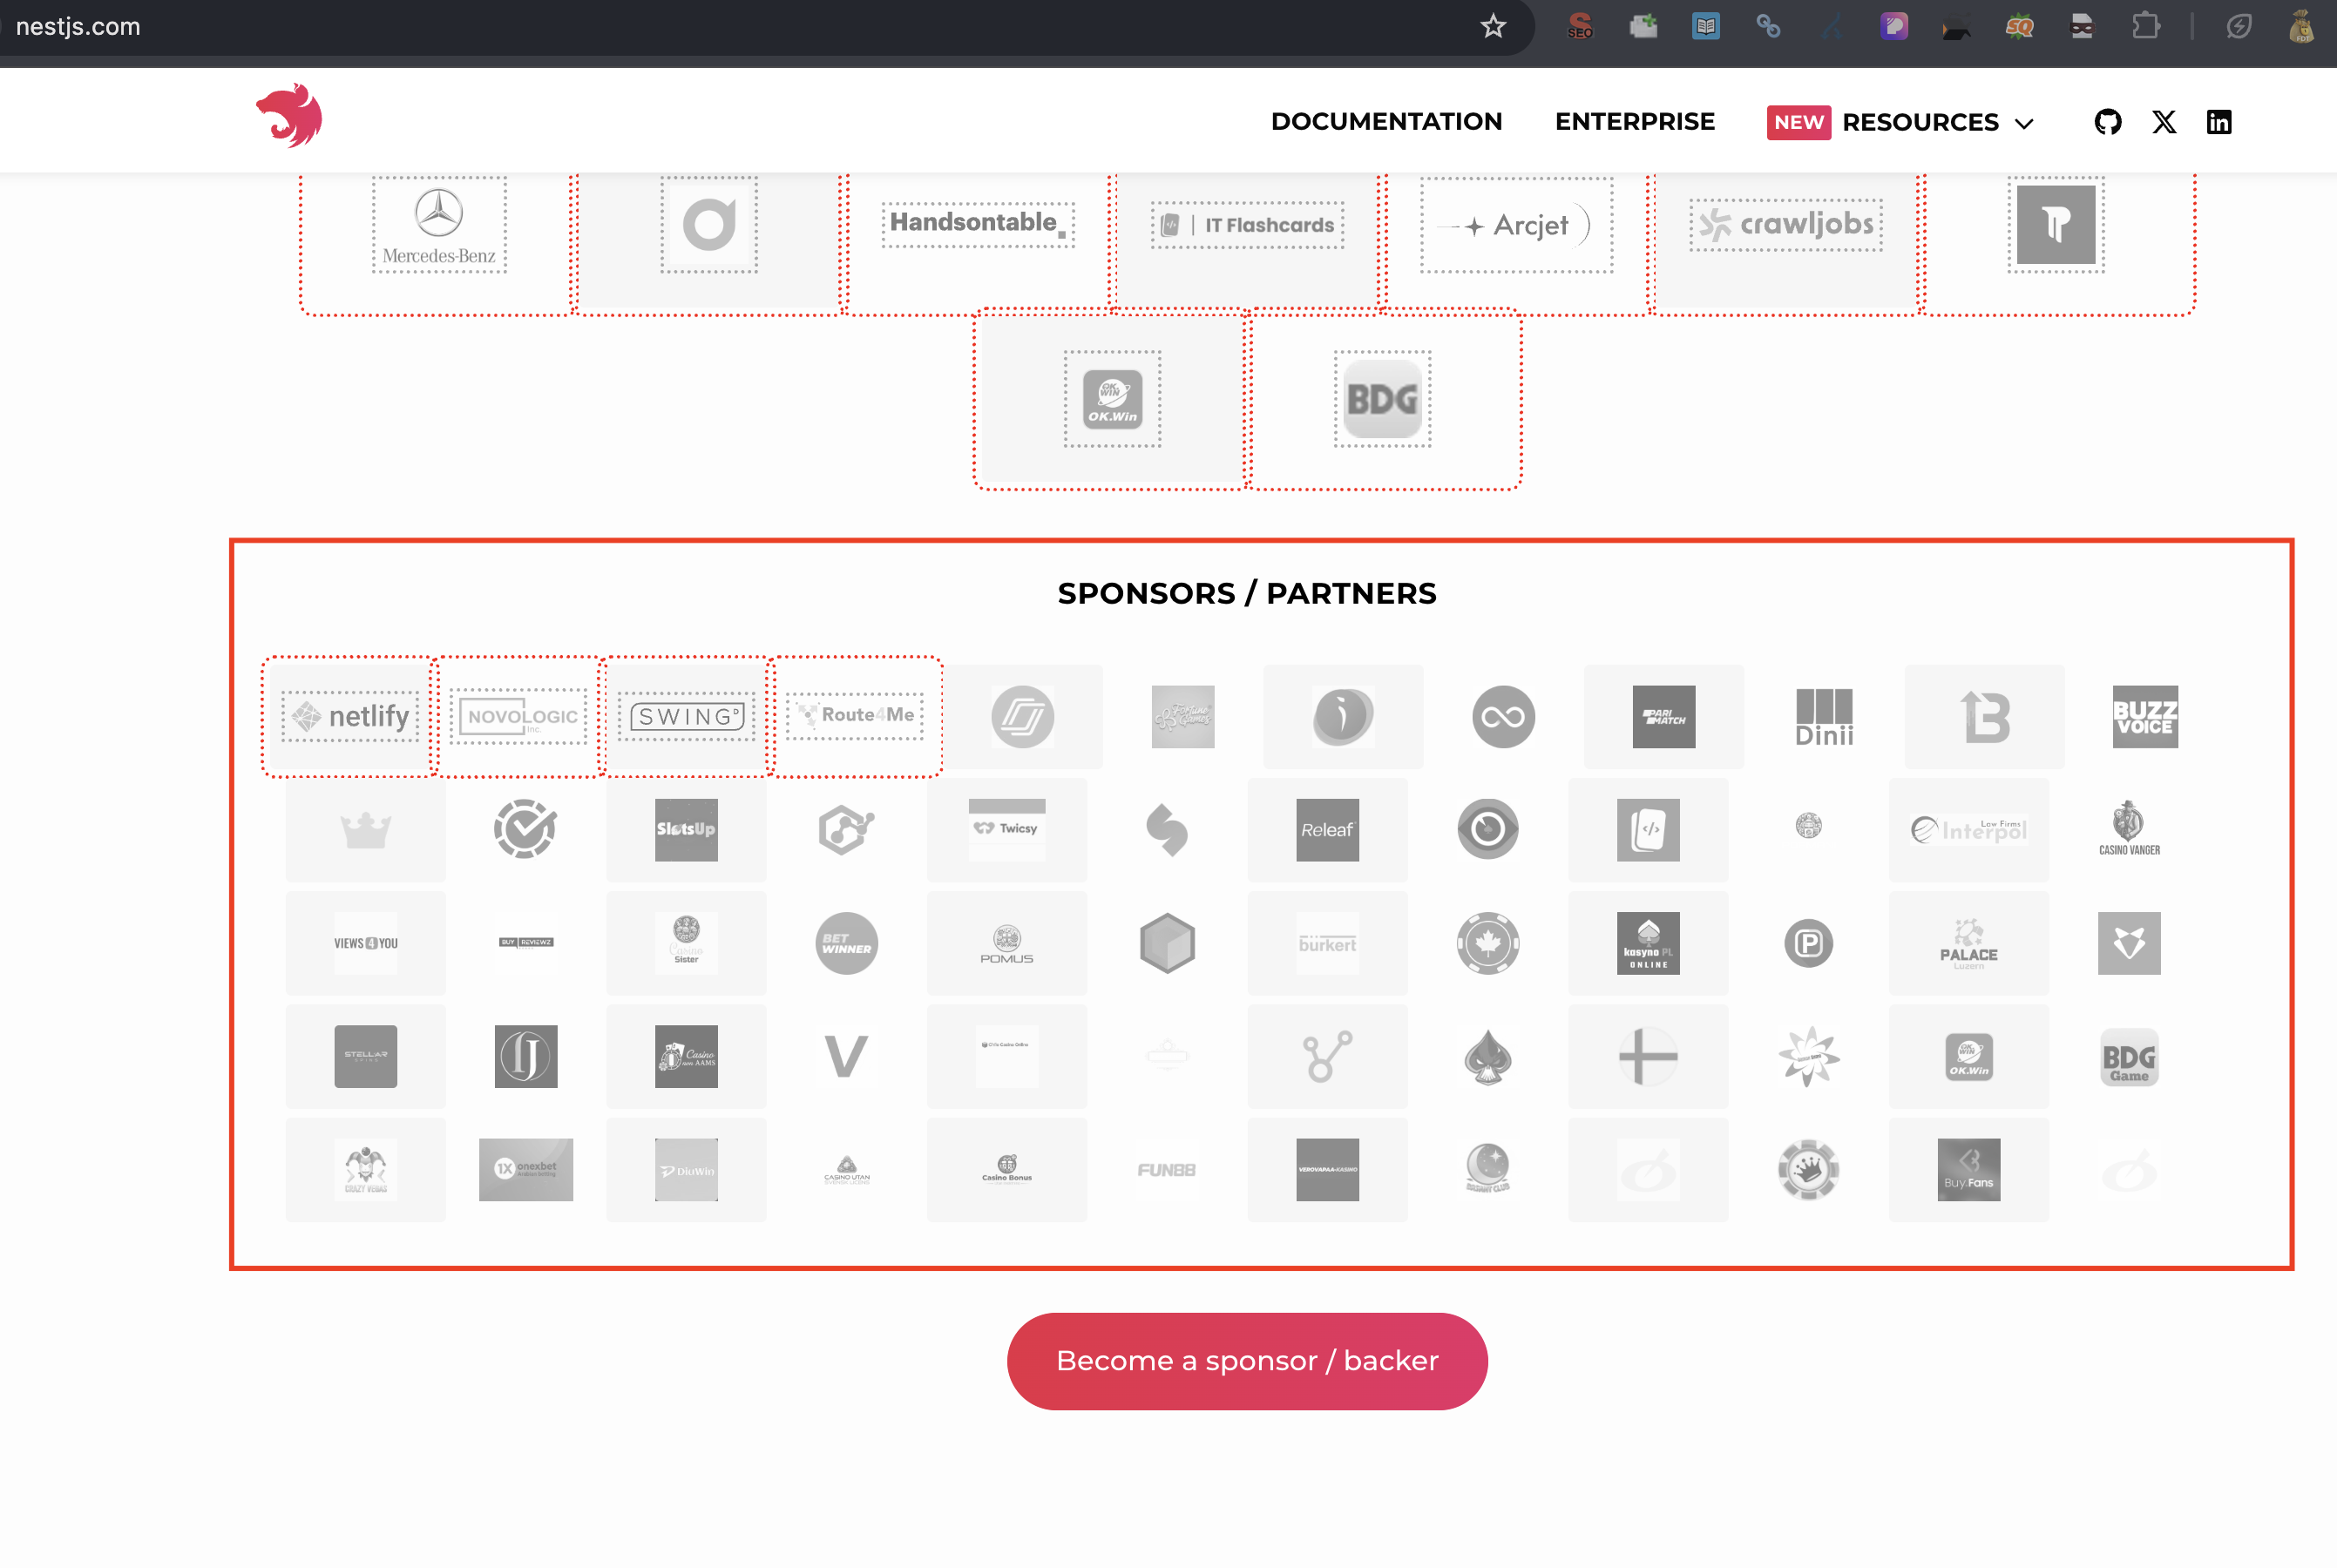This screenshot has height=1568, width=2337.
Task: Click the large BDG logo above Sponsors / Partners
Action: (x=1382, y=399)
